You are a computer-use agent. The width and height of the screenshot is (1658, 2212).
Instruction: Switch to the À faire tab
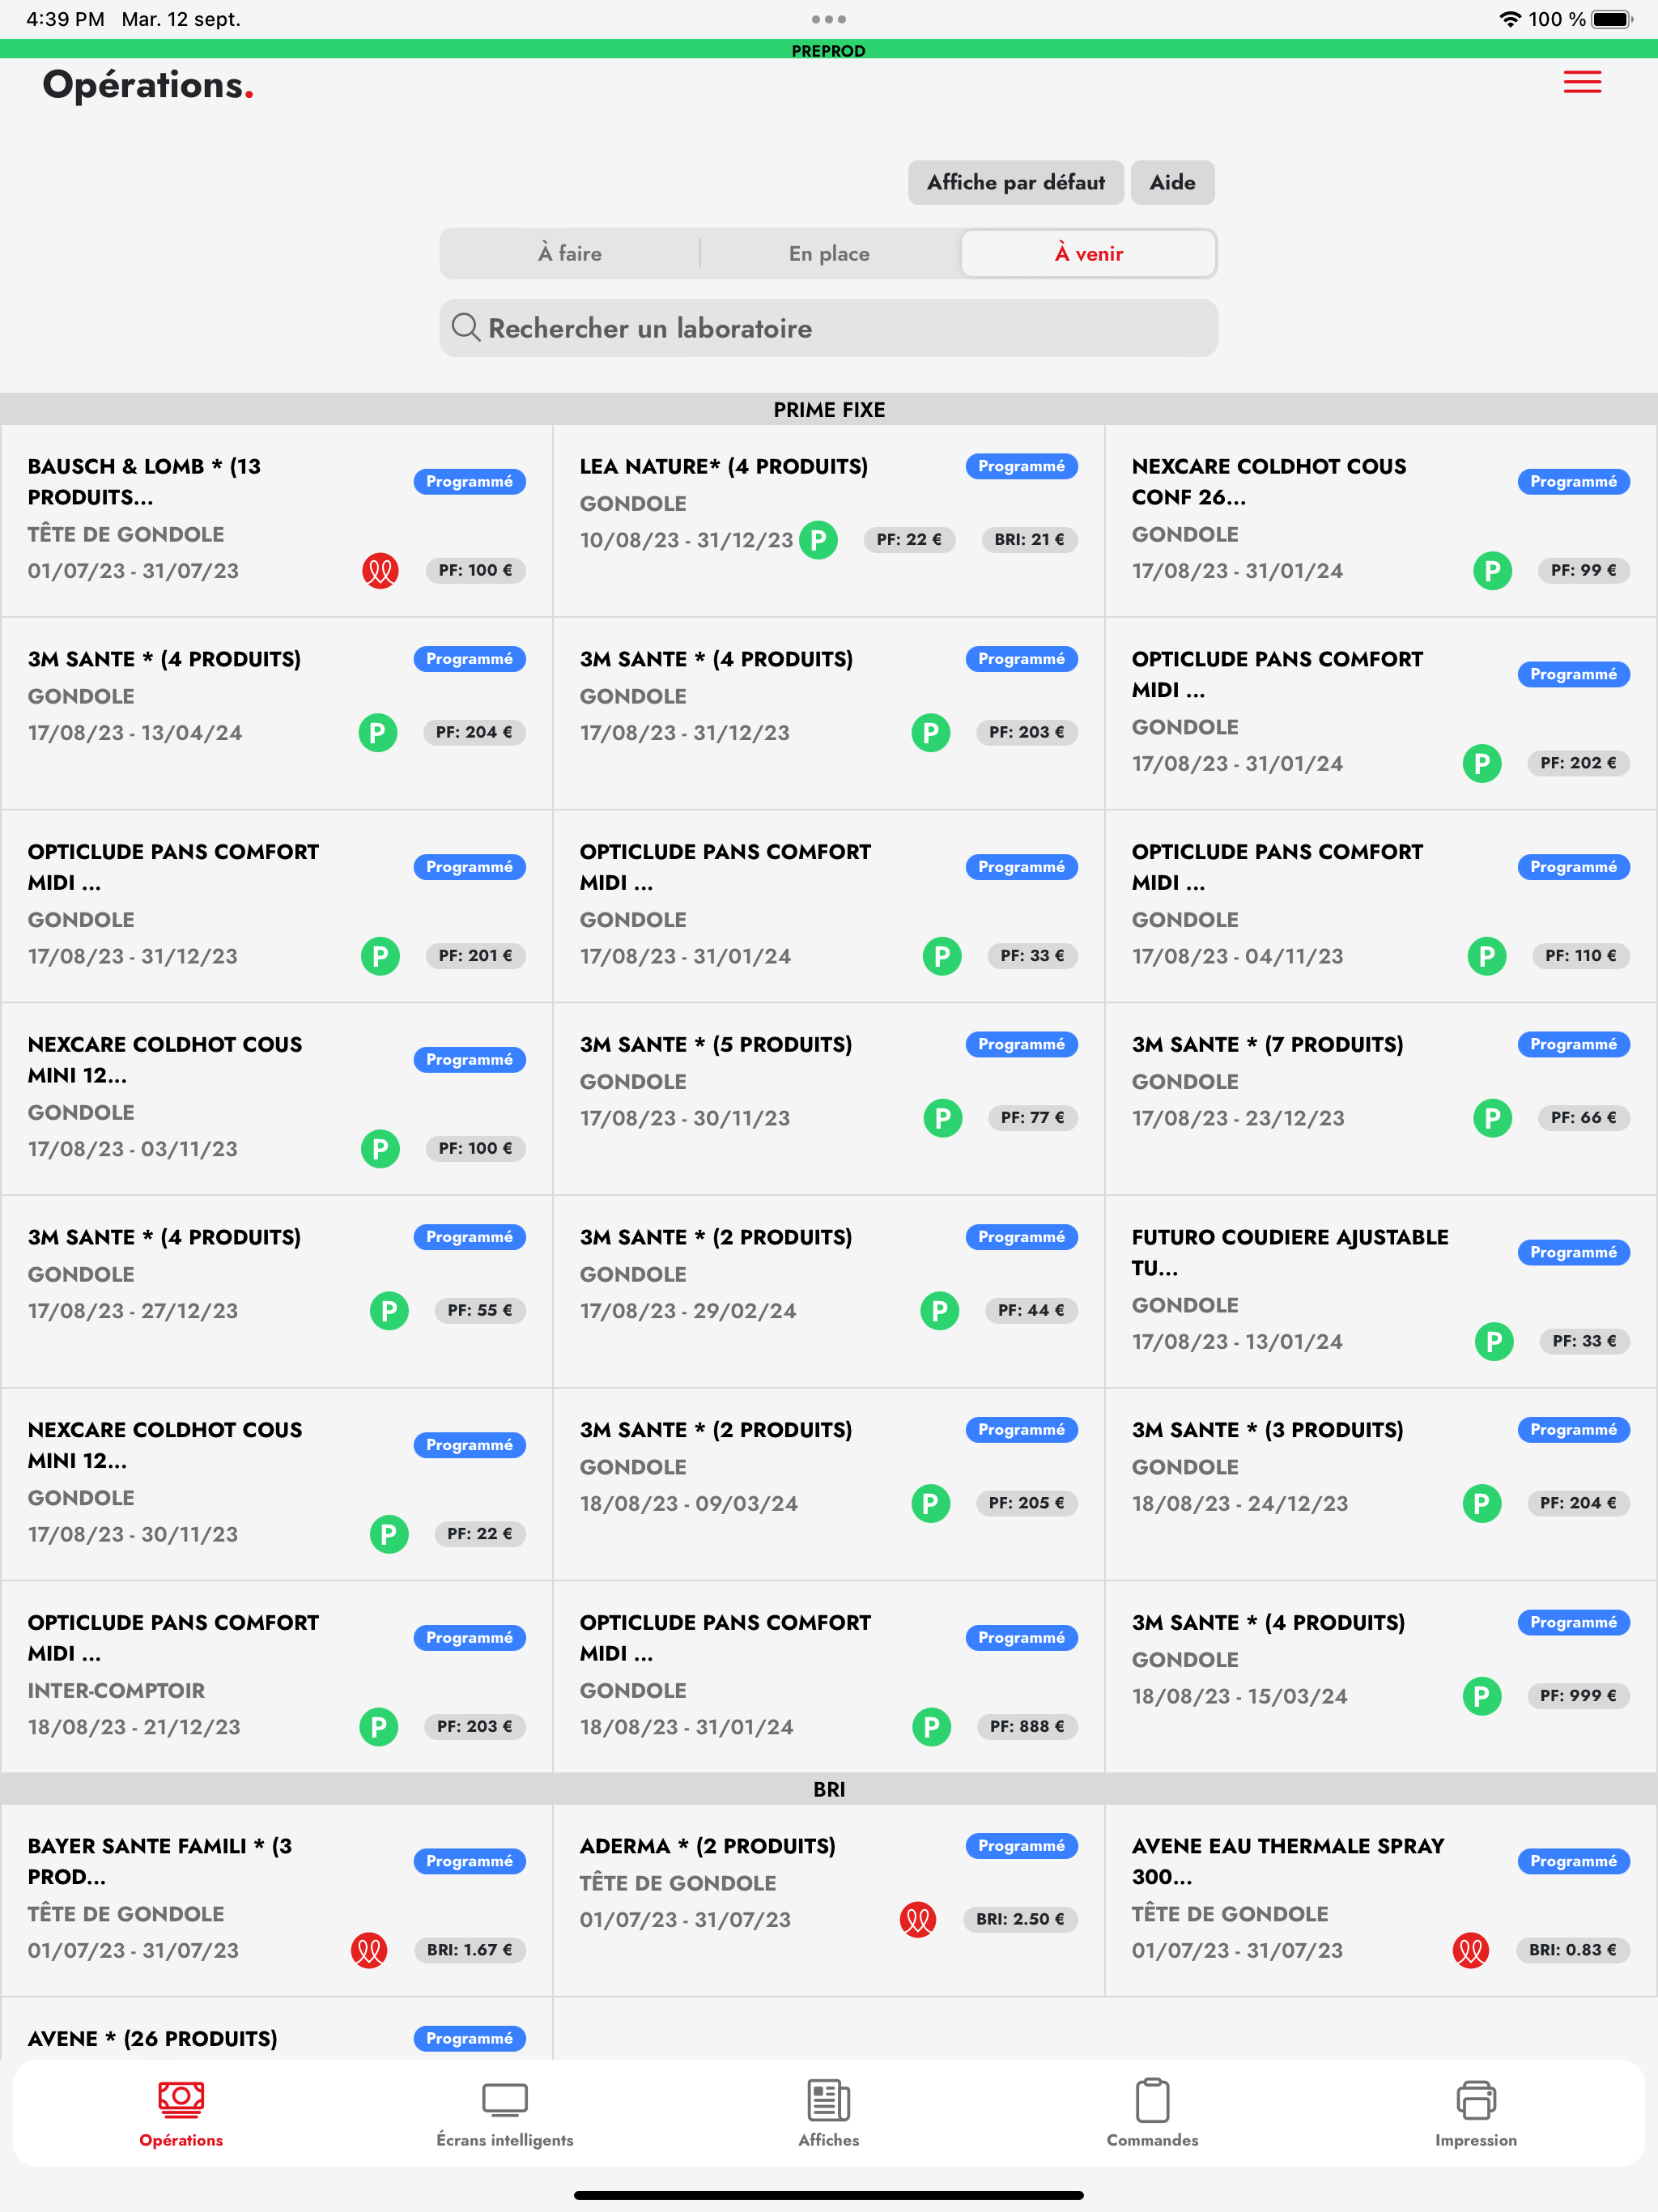tap(570, 254)
